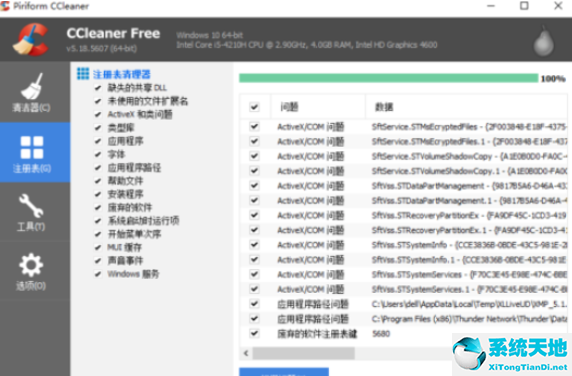Click the CCleaner Free title text
Image resolution: width=572 pixels, height=376 pixels.
click(113, 34)
